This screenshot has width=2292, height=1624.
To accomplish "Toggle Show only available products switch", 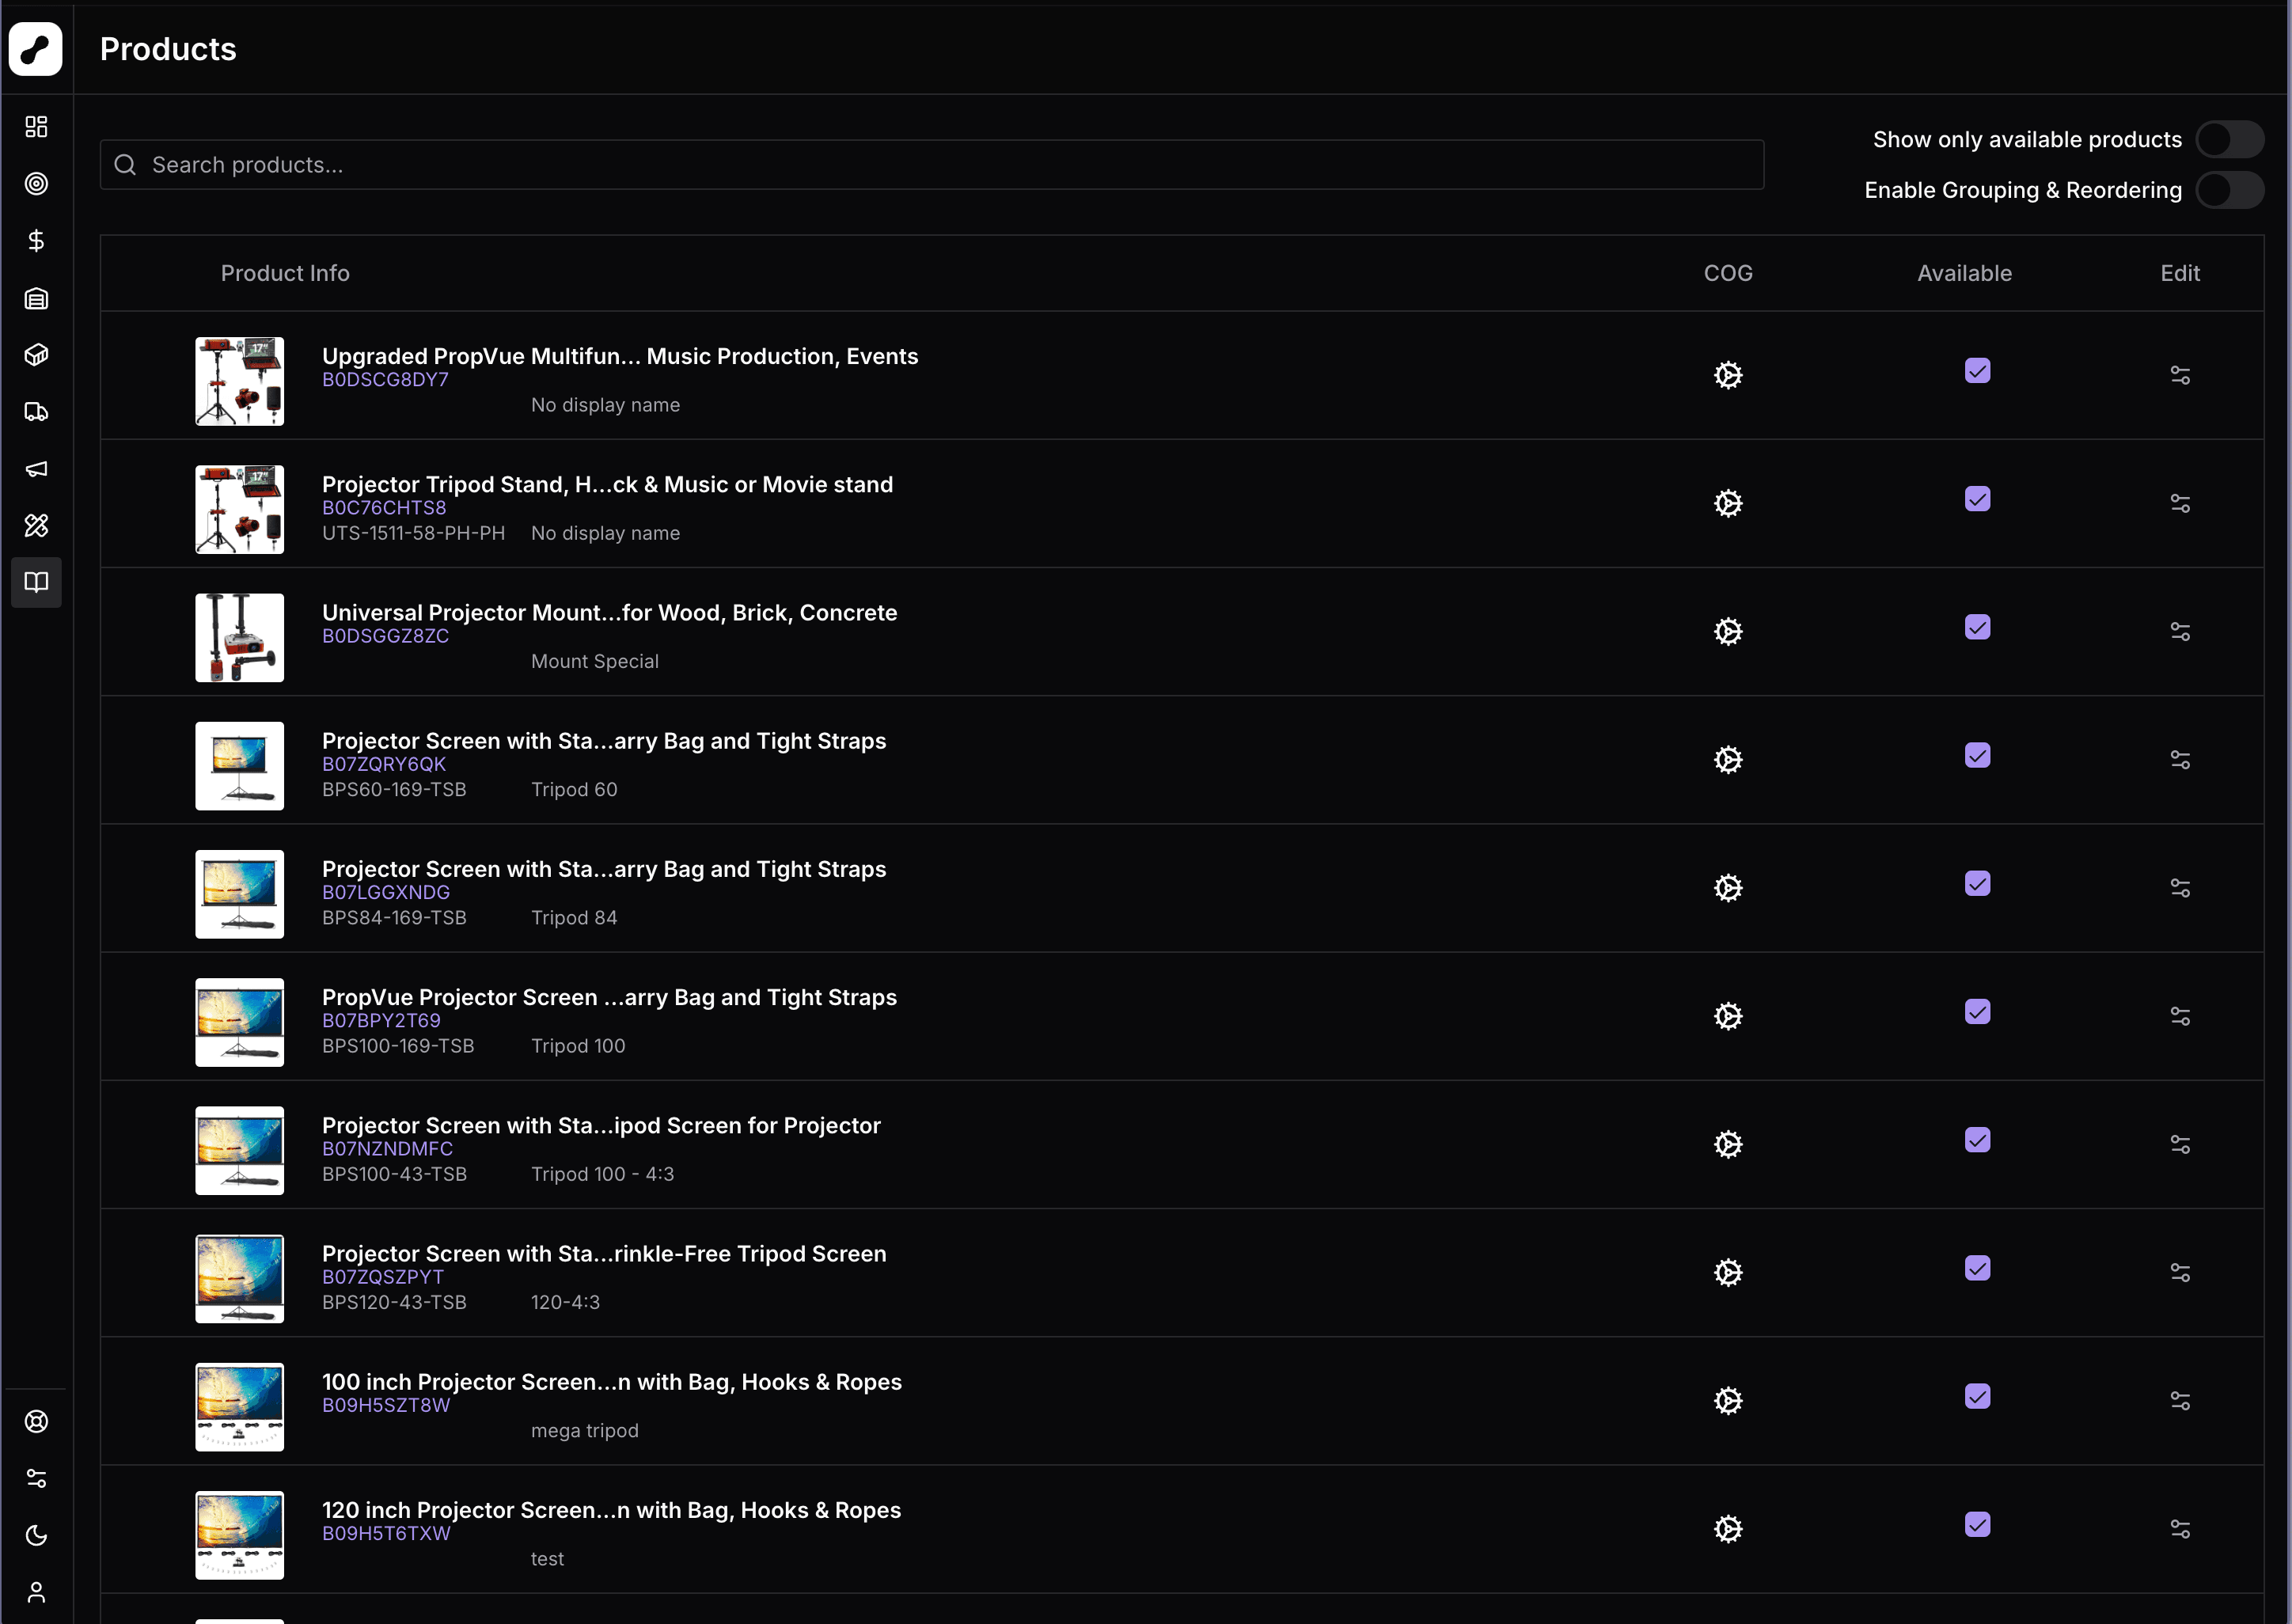I will 2229,139.
